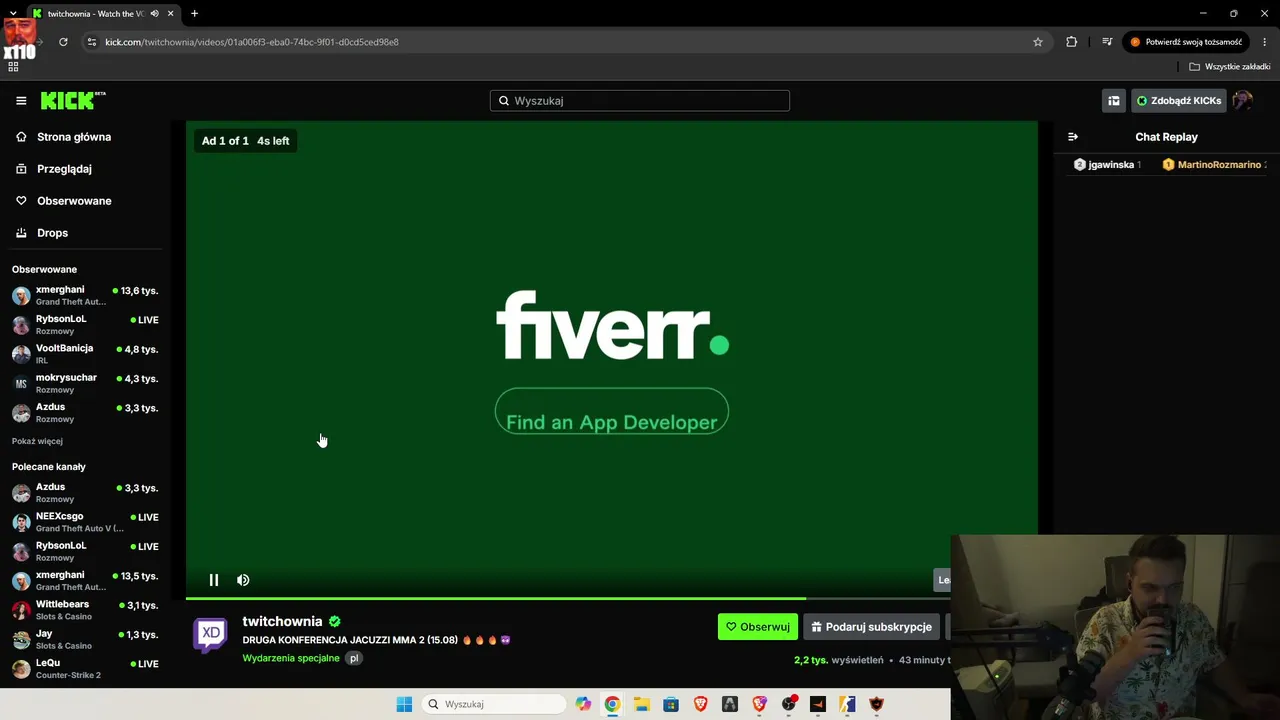Open xmerghani in Polecane kanały
The width and height of the screenshot is (1280, 720).
tap(85, 581)
